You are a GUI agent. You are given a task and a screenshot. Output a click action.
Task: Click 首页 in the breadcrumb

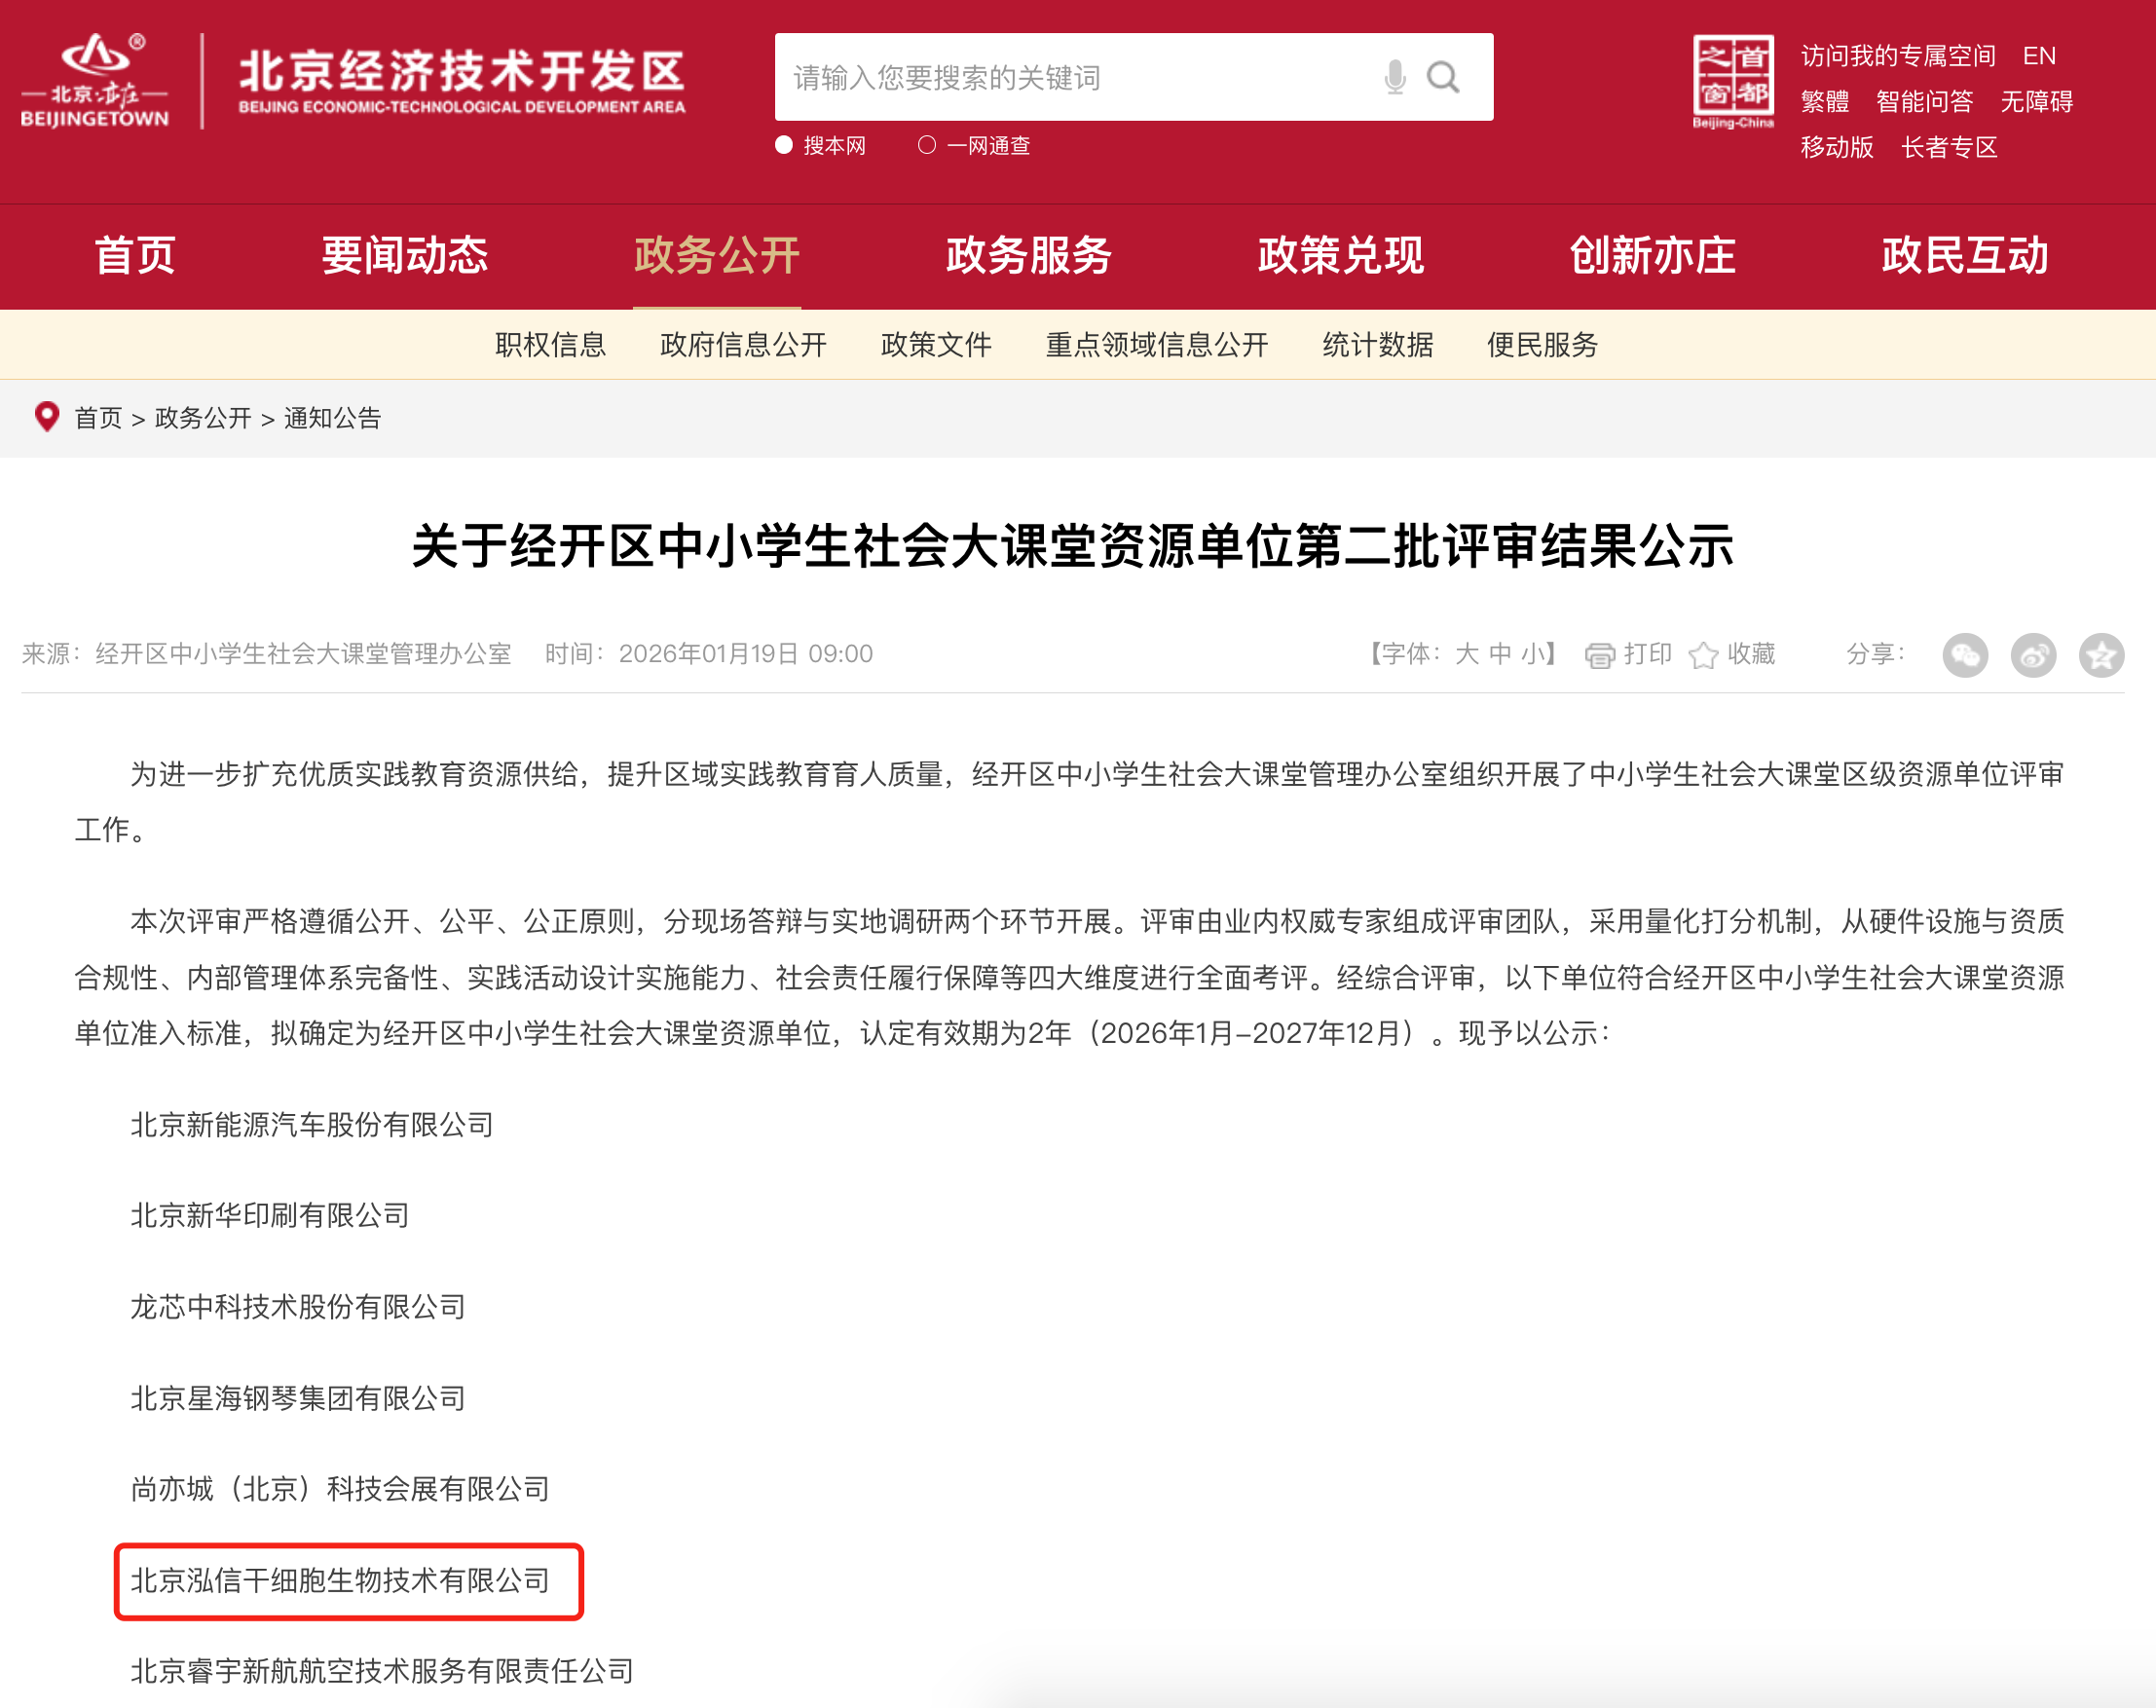(98, 418)
